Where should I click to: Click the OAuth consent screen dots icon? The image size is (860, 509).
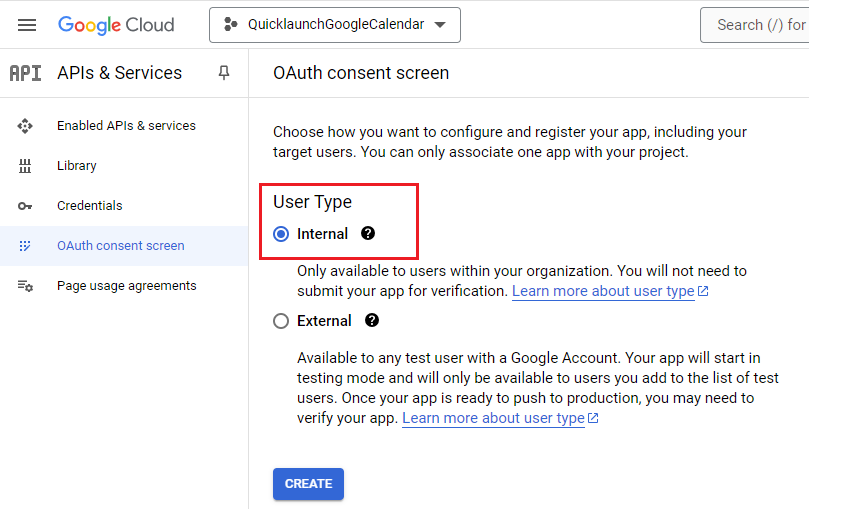(x=25, y=246)
